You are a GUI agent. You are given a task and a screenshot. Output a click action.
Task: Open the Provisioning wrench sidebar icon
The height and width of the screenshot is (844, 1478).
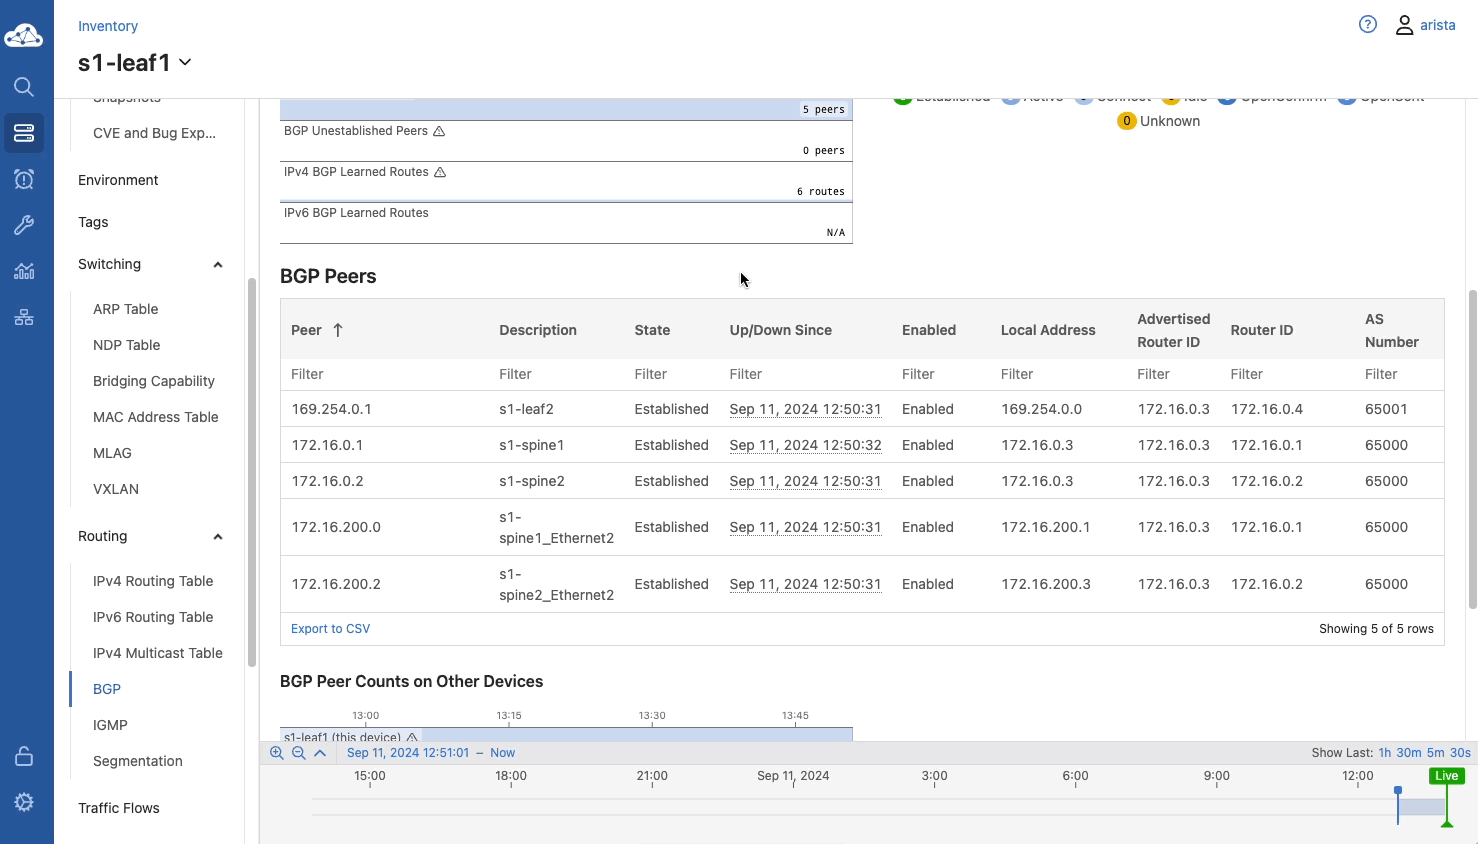24,225
